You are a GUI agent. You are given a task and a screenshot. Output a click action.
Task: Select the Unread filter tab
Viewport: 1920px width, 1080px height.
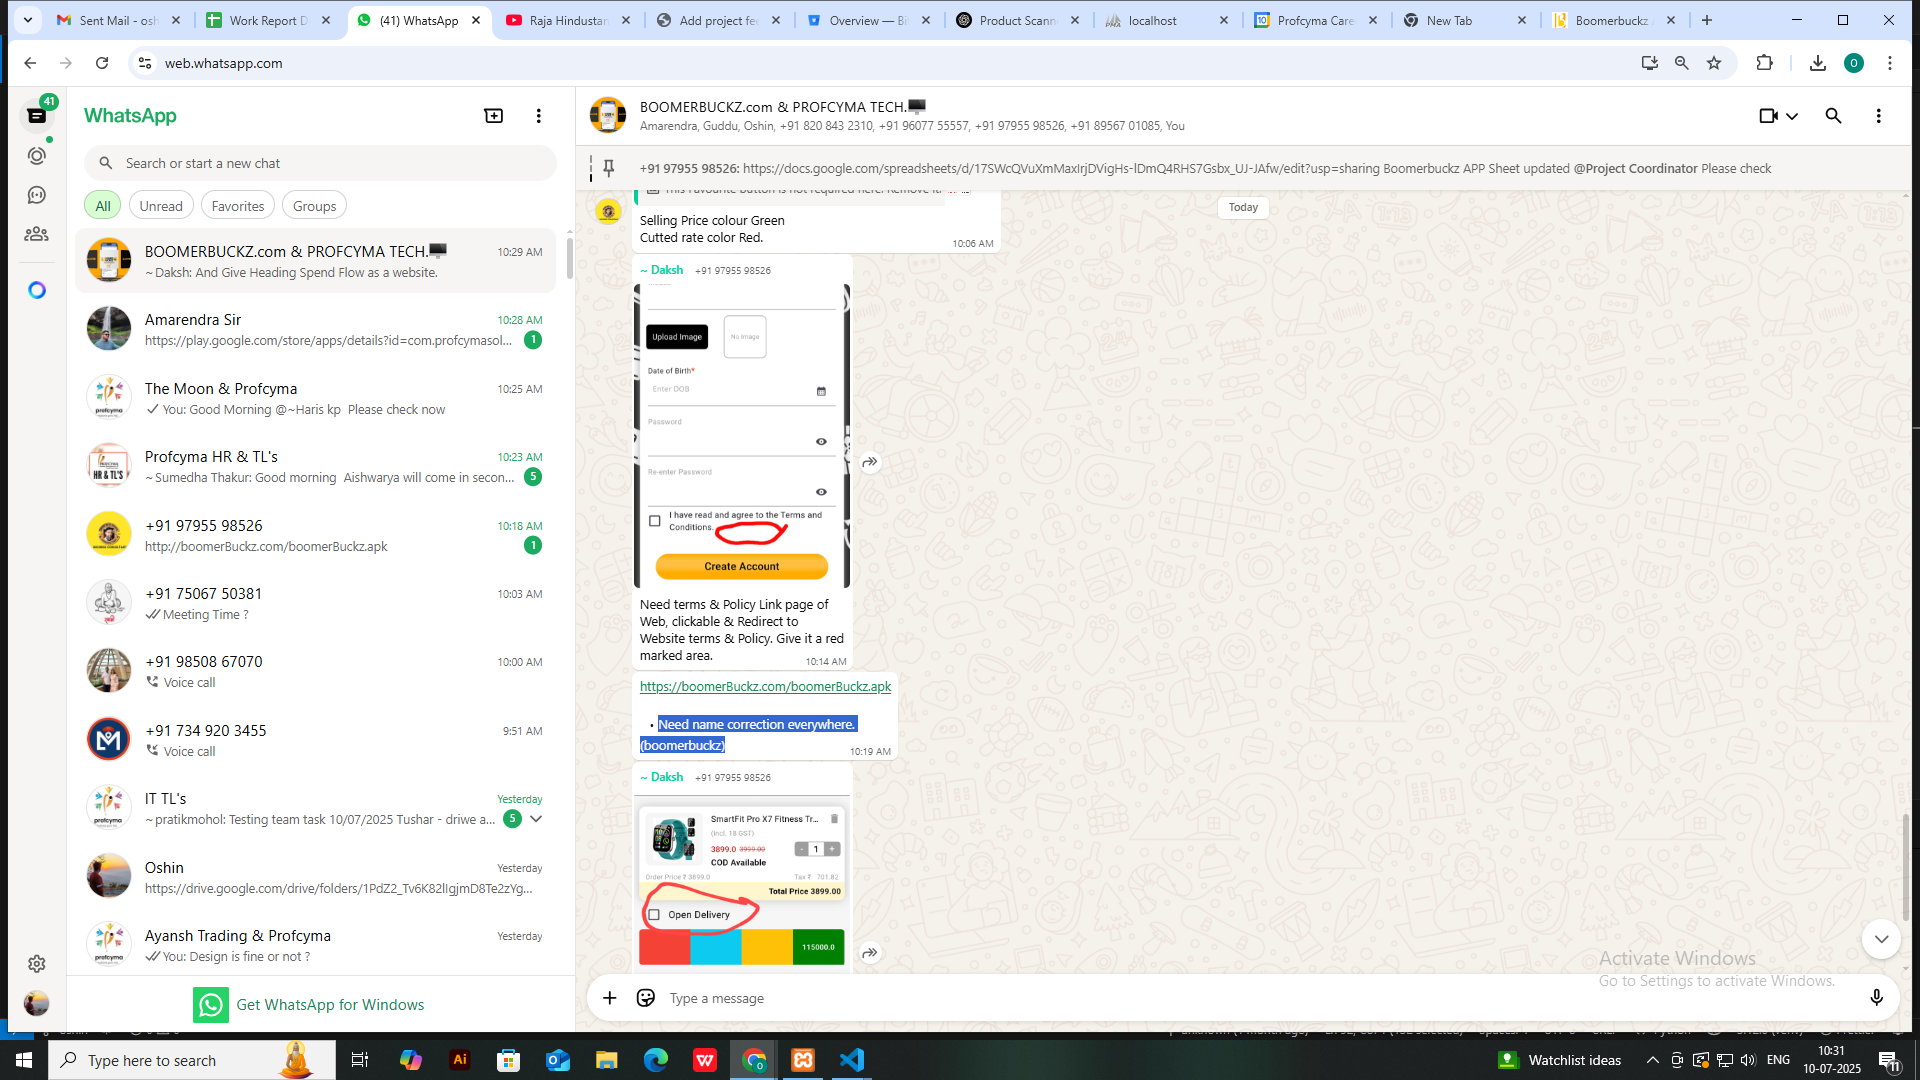pos(161,206)
